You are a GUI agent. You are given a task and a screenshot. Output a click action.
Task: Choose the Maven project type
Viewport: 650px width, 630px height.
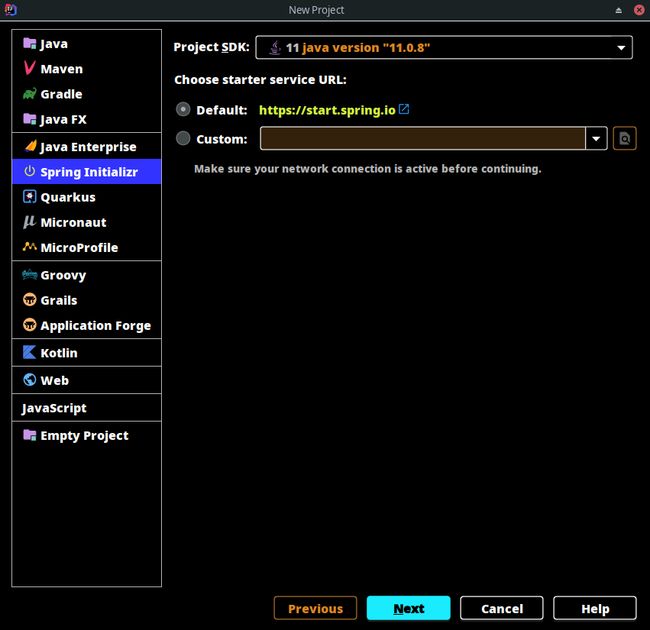(x=87, y=69)
